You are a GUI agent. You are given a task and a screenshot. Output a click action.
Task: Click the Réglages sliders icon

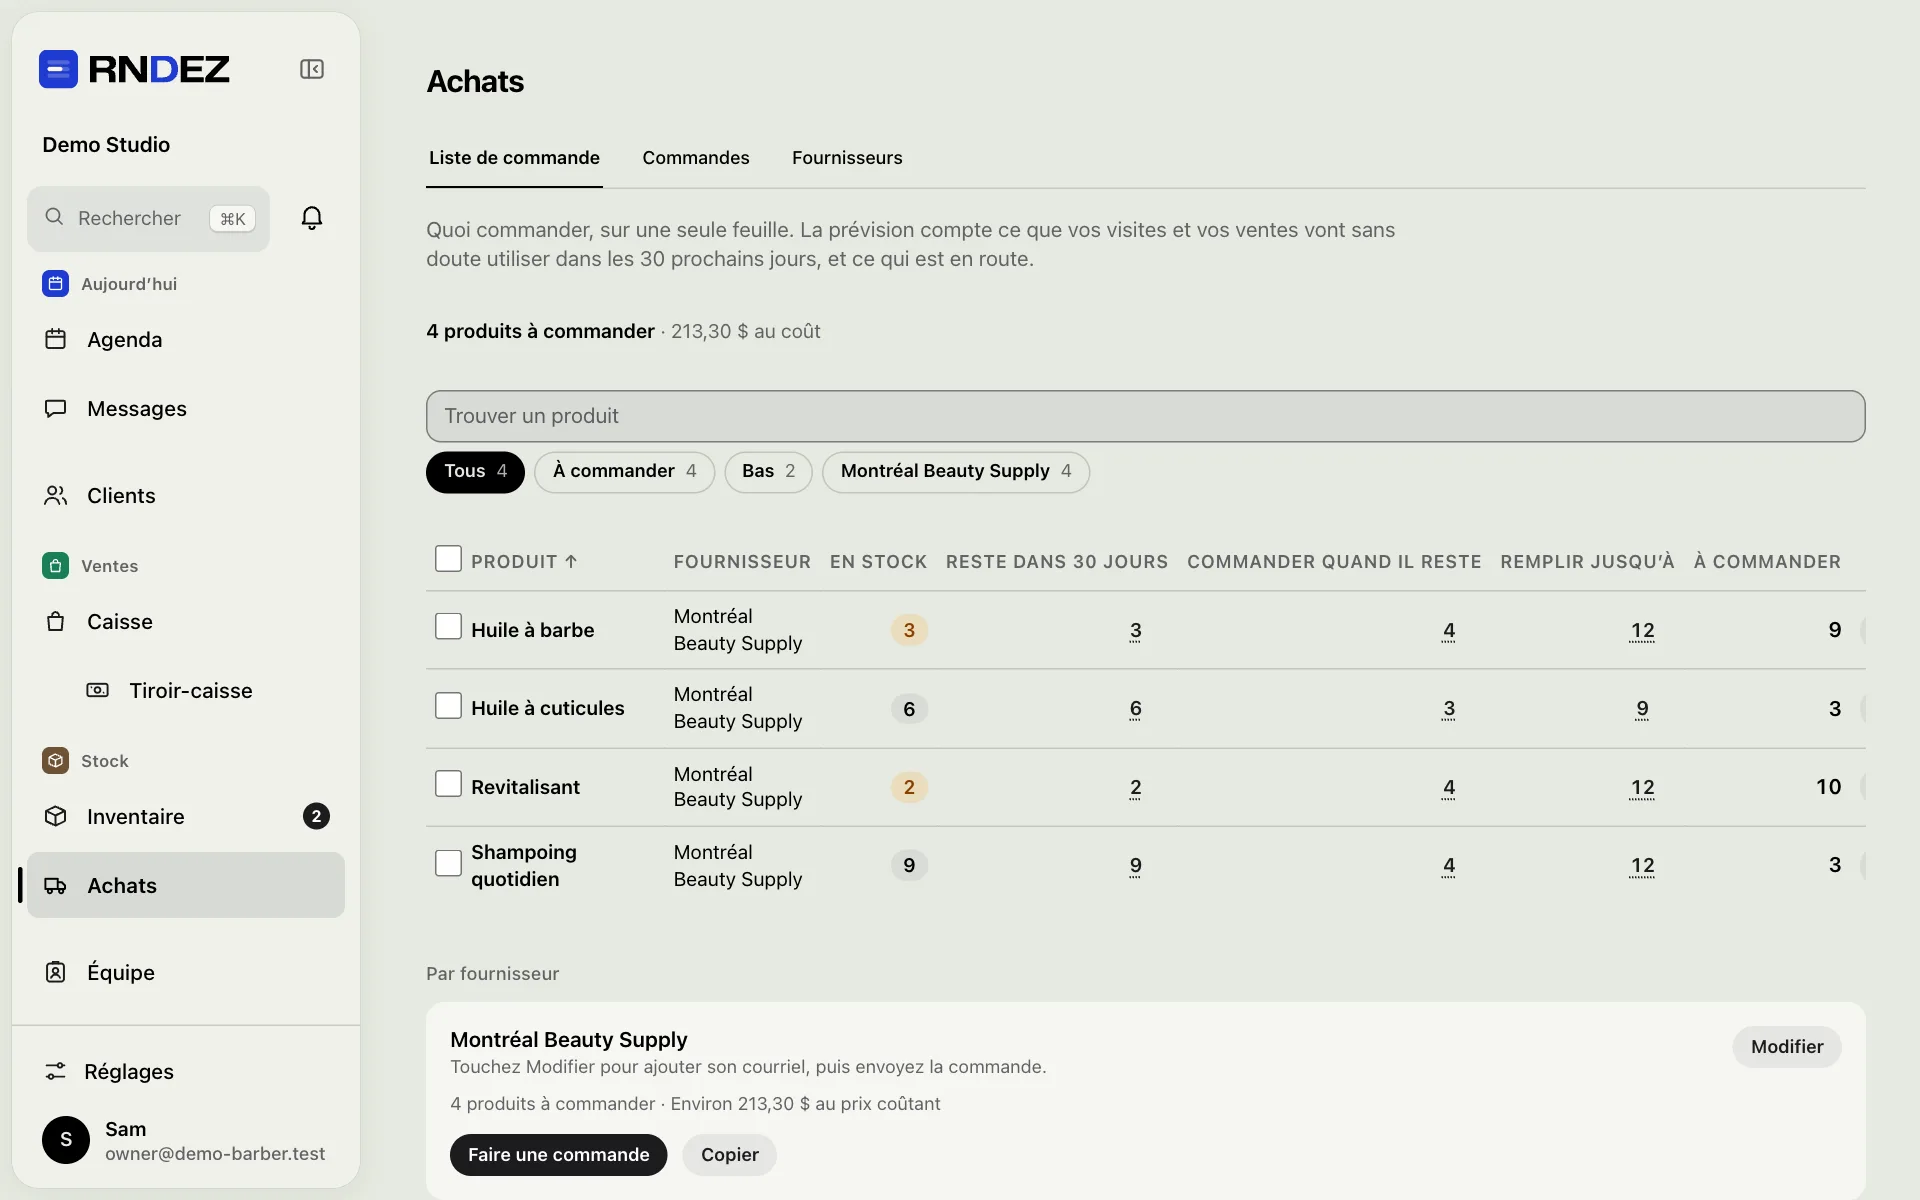[x=56, y=1071]
